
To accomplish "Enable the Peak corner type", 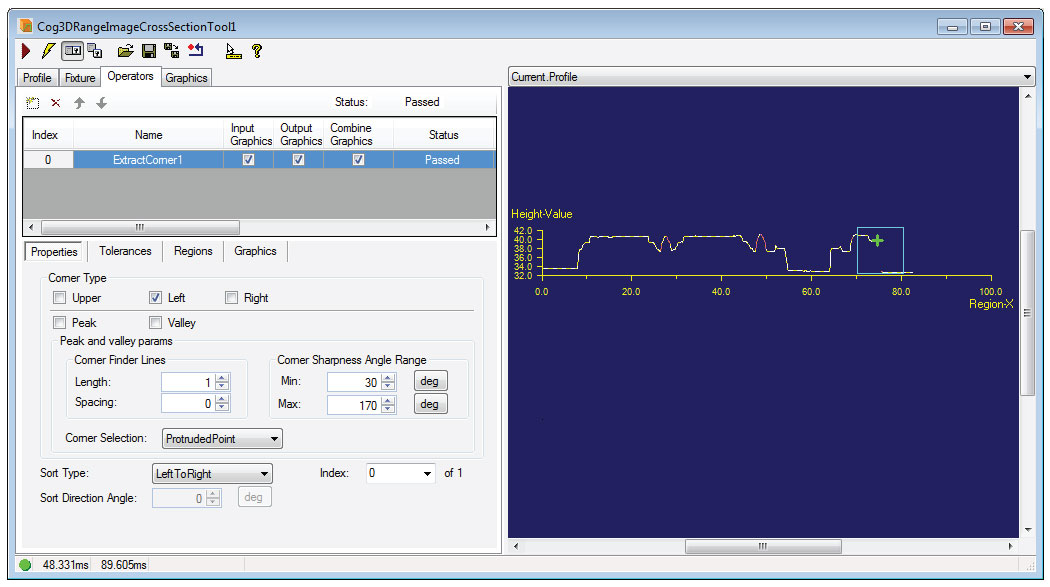I will click(x=59, y=322).
